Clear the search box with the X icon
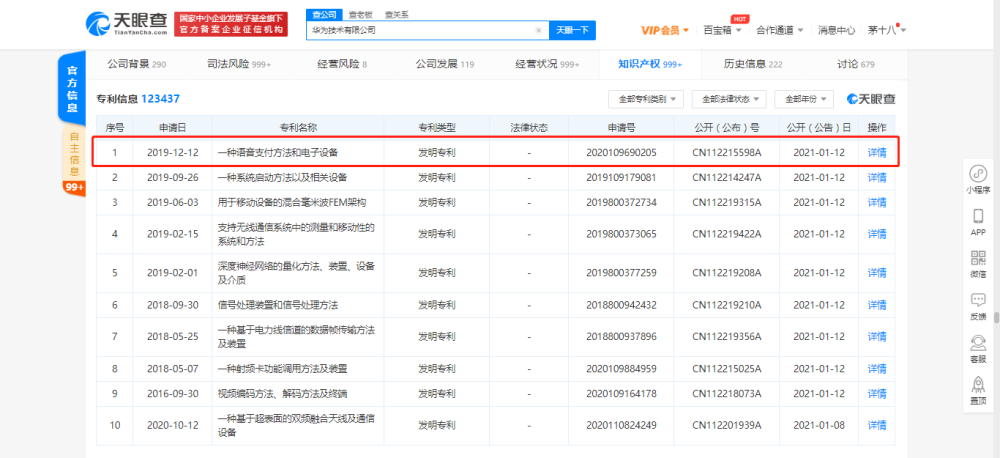This screenshot has width=1000, height=458. (538, 30)
